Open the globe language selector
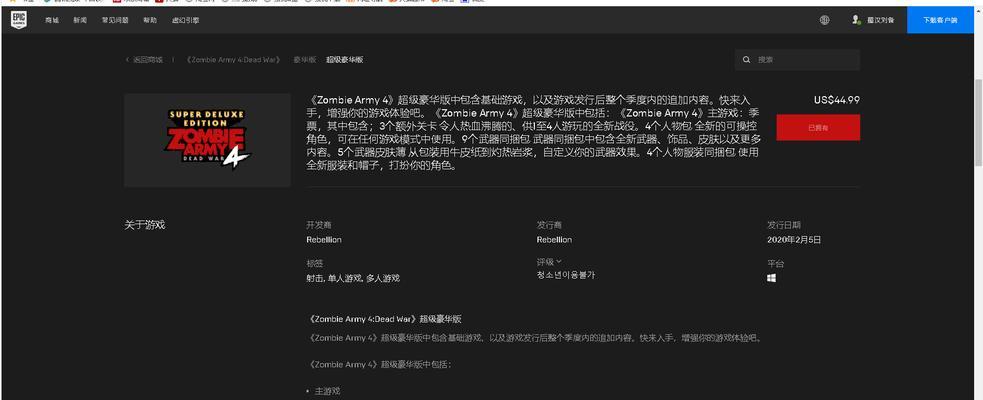 [x=824, y=20]
